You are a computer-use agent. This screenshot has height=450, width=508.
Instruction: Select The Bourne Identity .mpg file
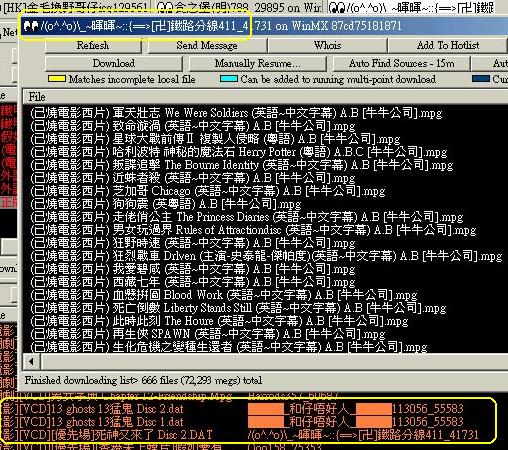tap(241, 165)
